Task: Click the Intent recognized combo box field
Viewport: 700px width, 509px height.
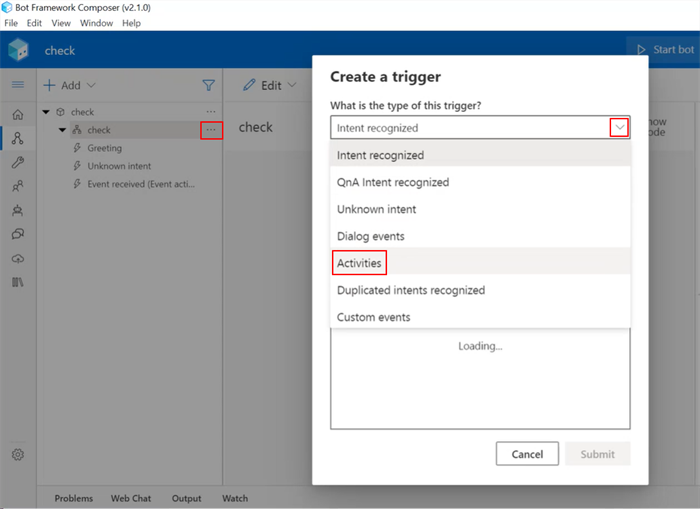Action: [x=480, y=128]
